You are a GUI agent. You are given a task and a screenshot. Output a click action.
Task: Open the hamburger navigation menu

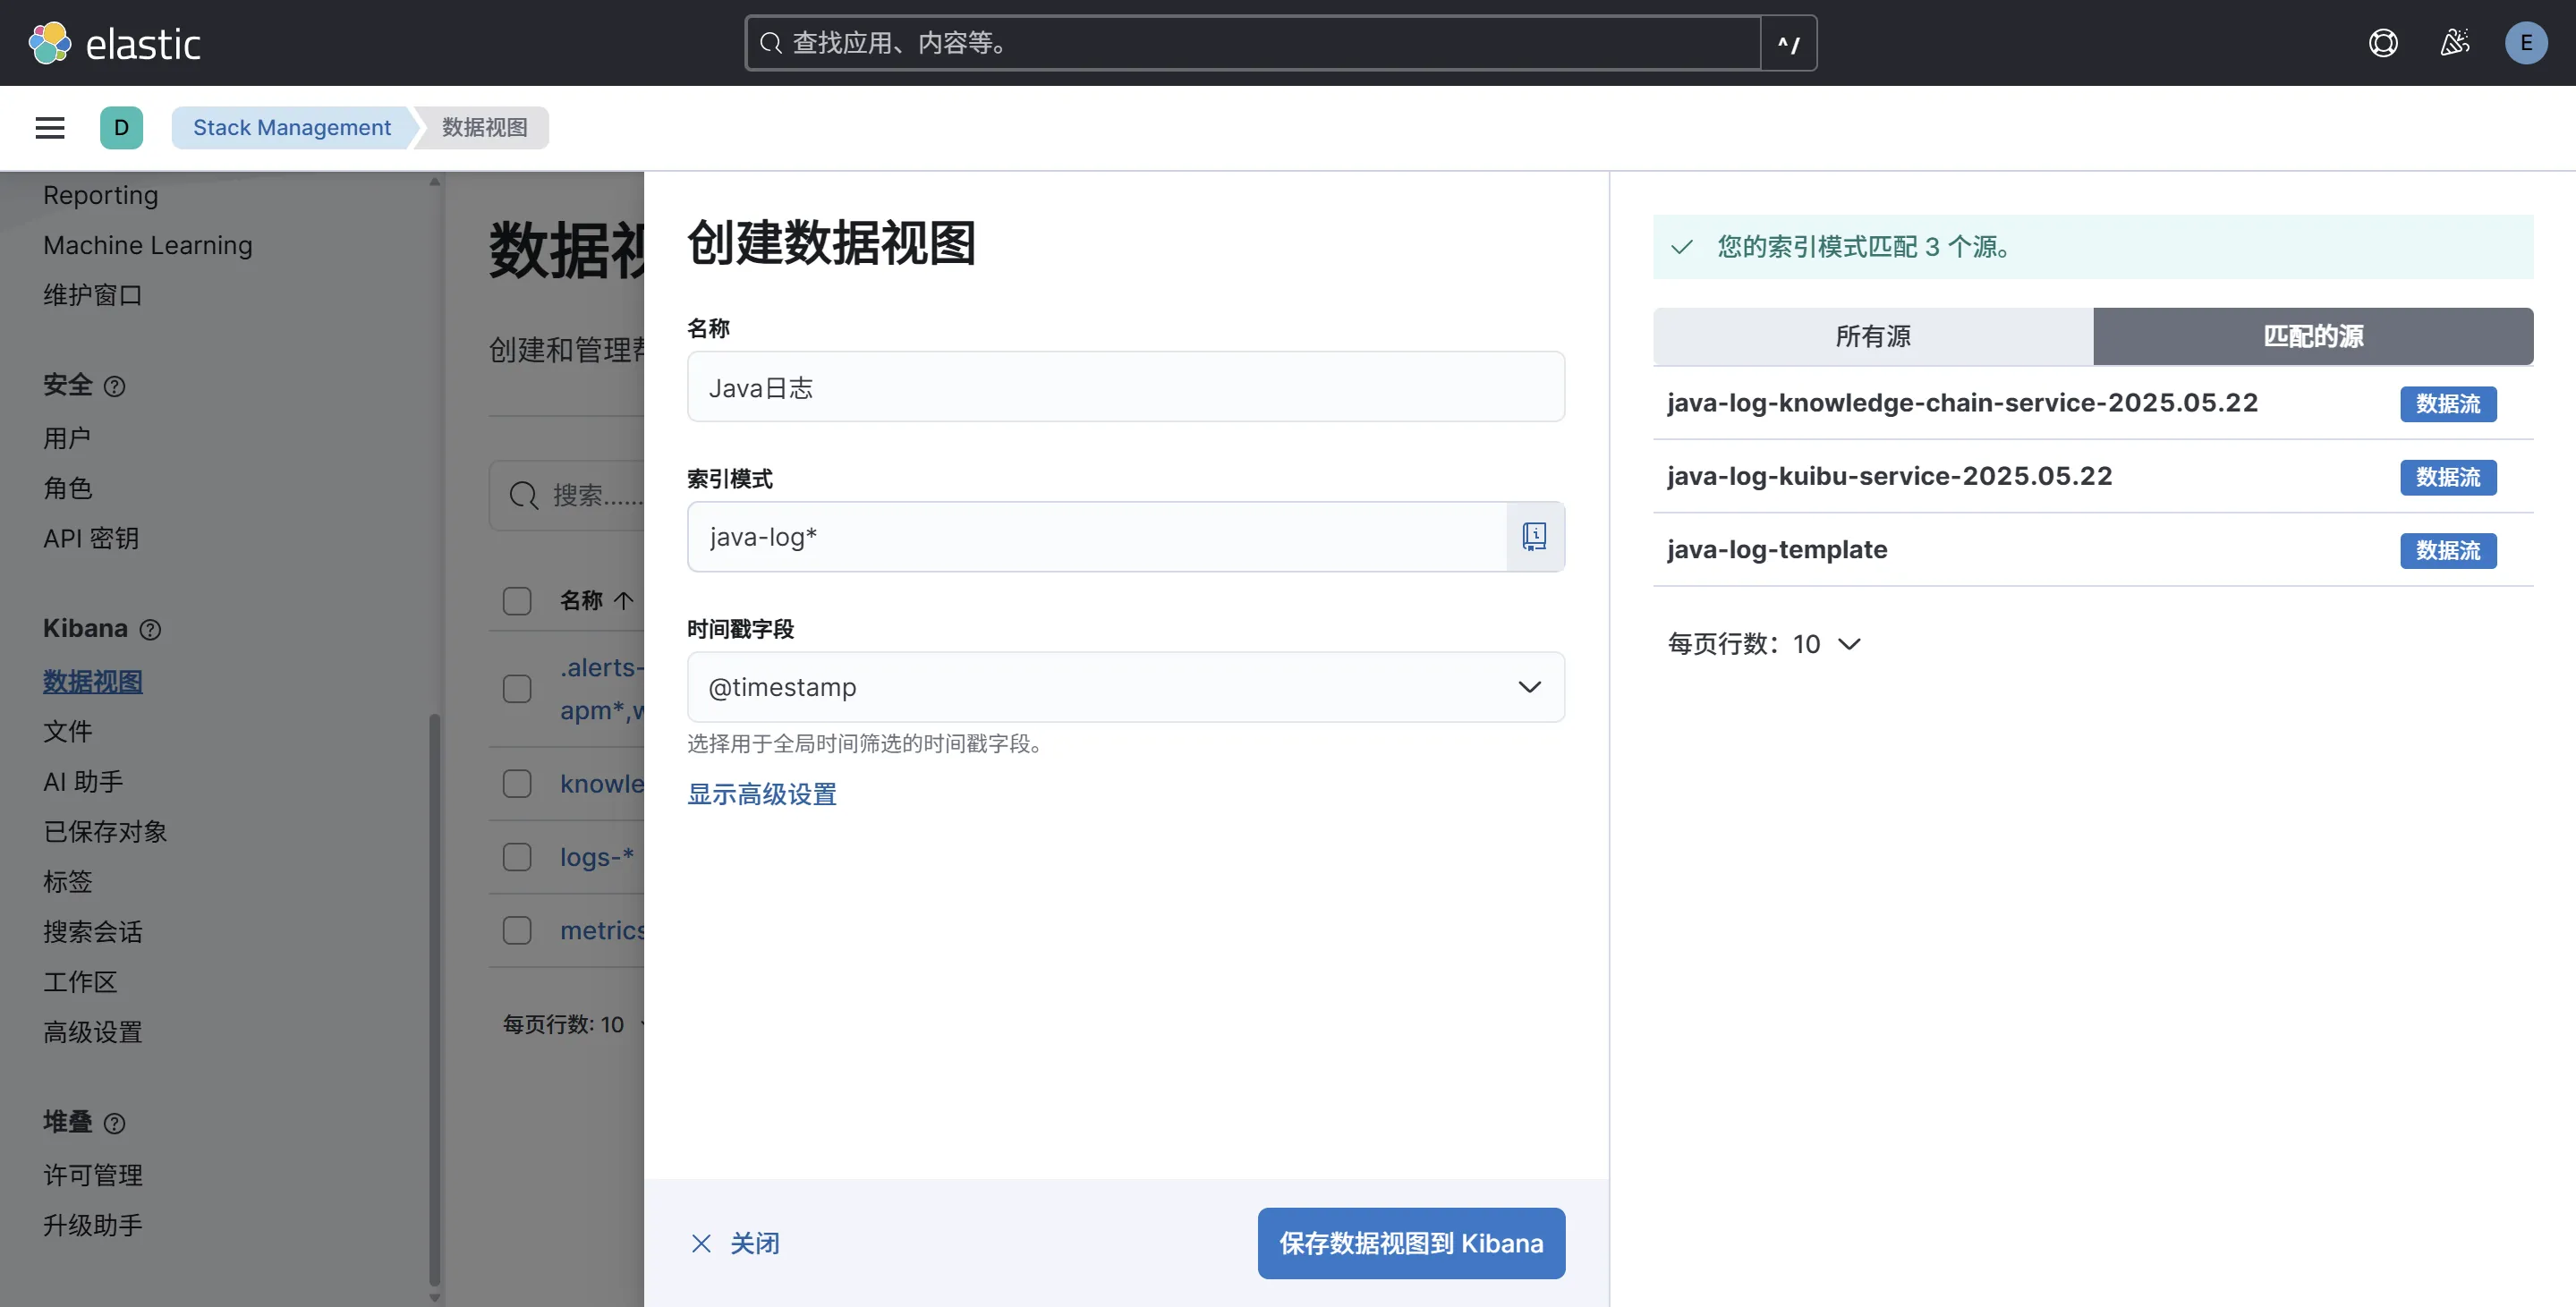(x=49, y=128)
